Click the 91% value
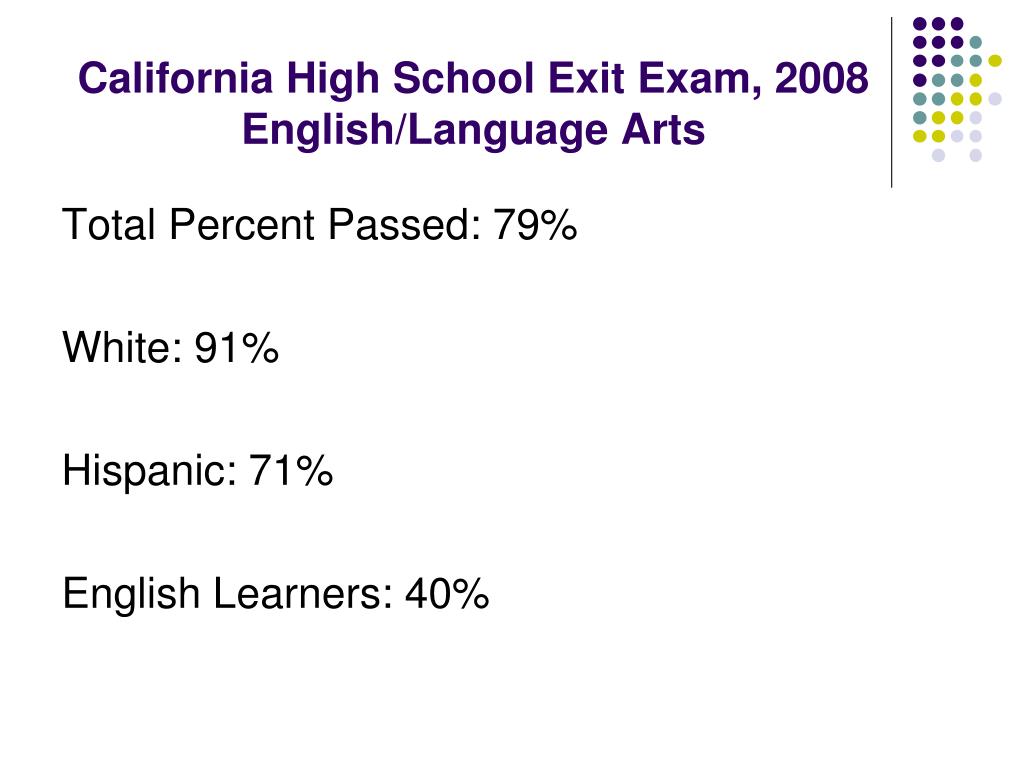Viewport: 1024px width, 768px height. [x=236, y=347]
